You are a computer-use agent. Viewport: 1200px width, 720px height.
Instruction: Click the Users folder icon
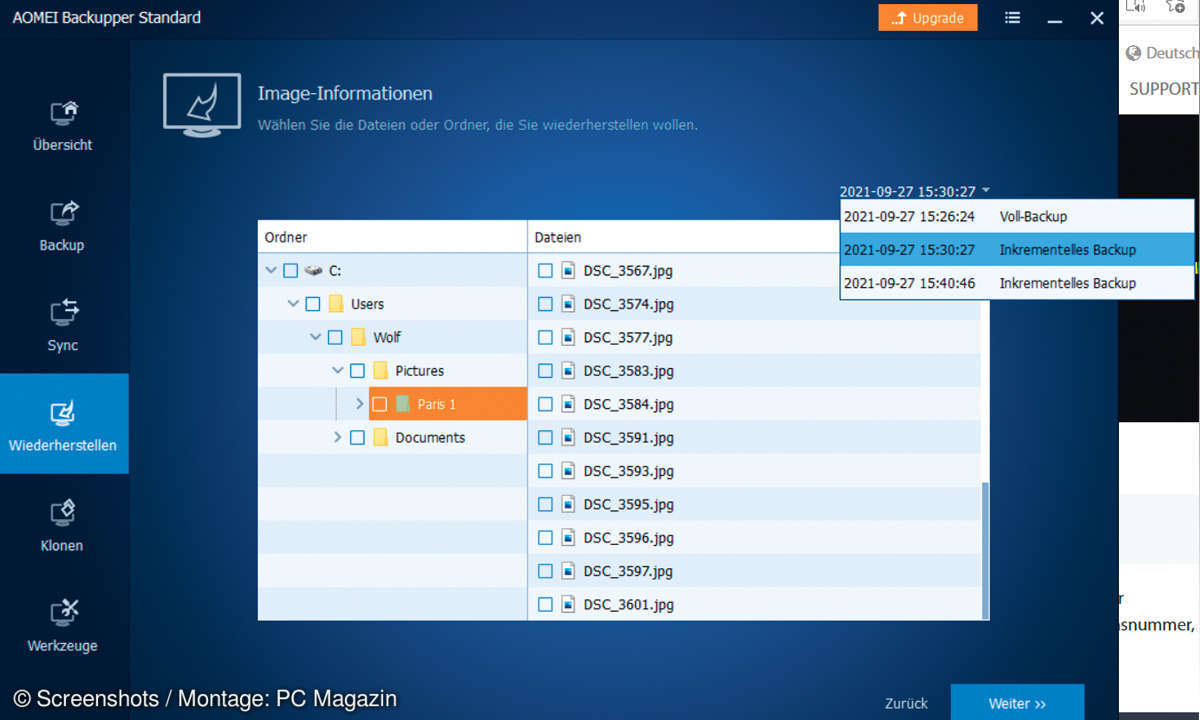click(336, 304)
